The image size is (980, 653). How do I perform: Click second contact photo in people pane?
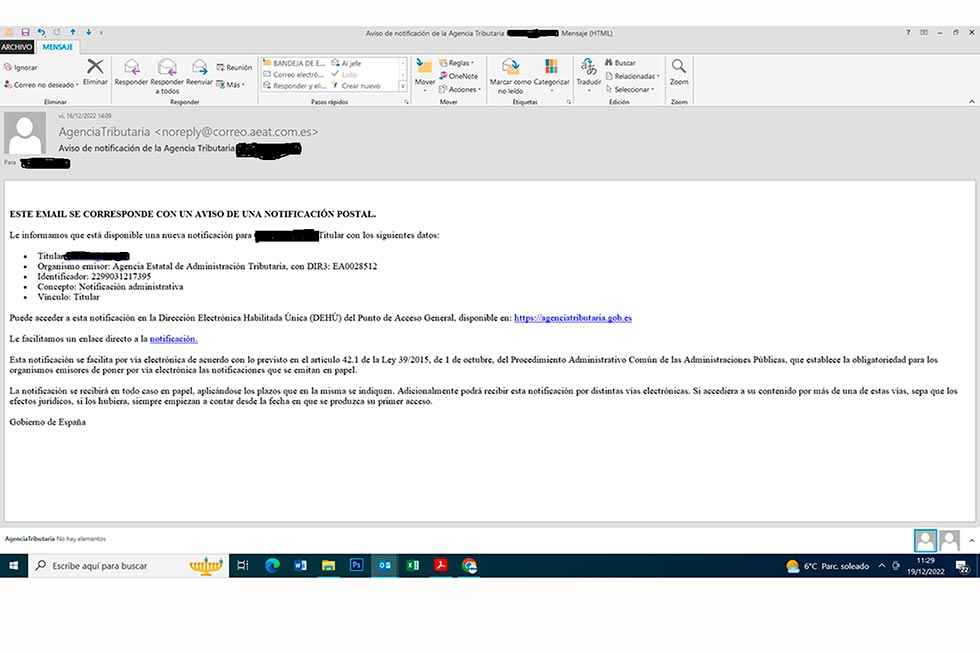click(949, 541)
